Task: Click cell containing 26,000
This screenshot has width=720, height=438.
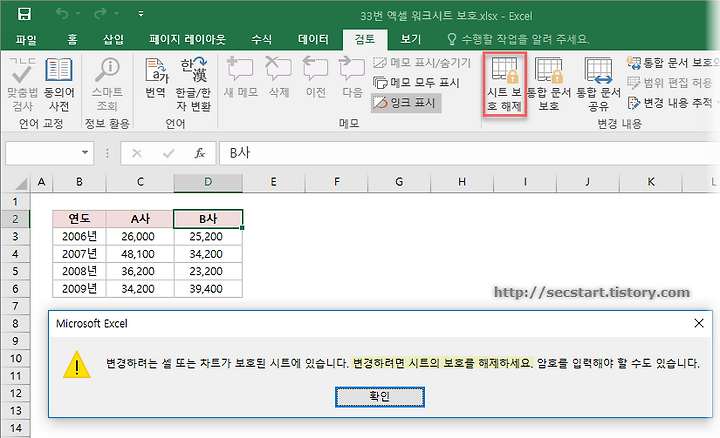Action: (x=140, y=236)
